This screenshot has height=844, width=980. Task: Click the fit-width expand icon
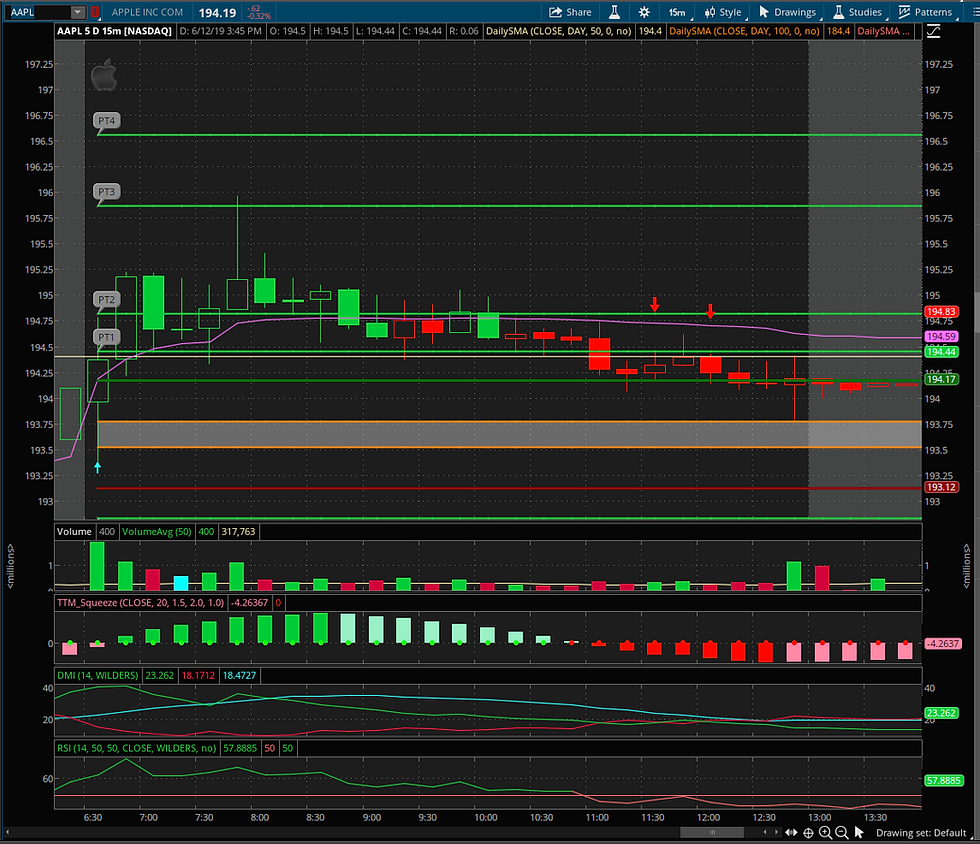click(791, 832)
